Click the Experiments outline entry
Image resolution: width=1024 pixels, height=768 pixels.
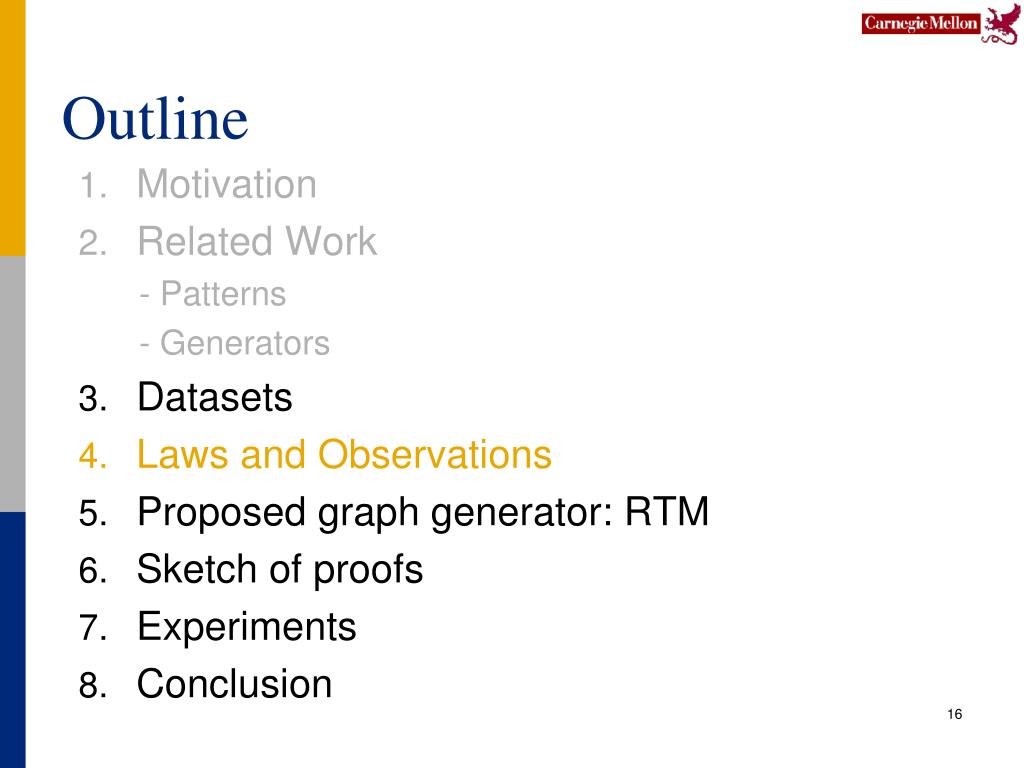(x=247, y=628)
